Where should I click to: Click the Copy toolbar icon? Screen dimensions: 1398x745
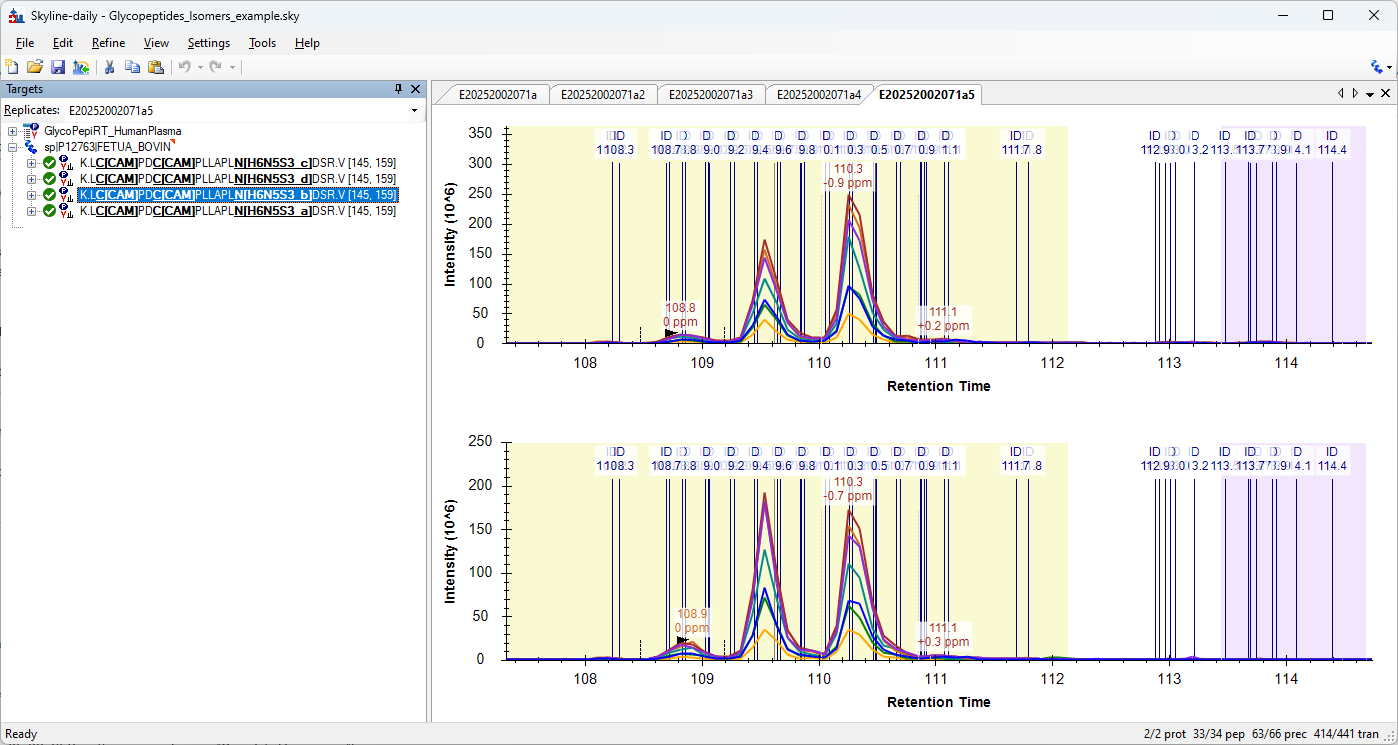[133, 67]
